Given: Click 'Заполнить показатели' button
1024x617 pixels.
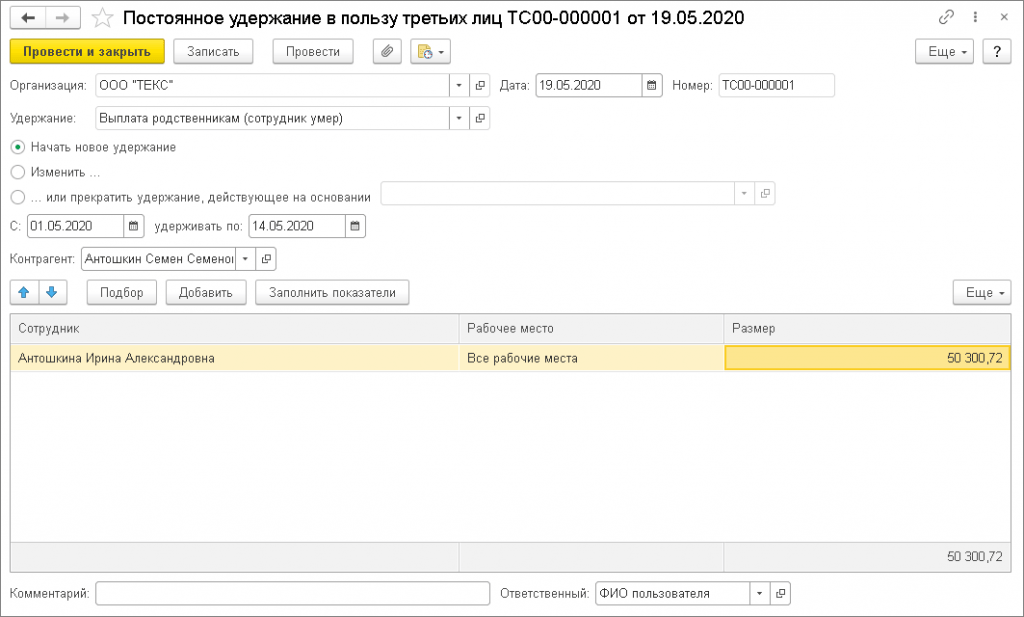Looking at the screenshot, I should tap(332, 293).
